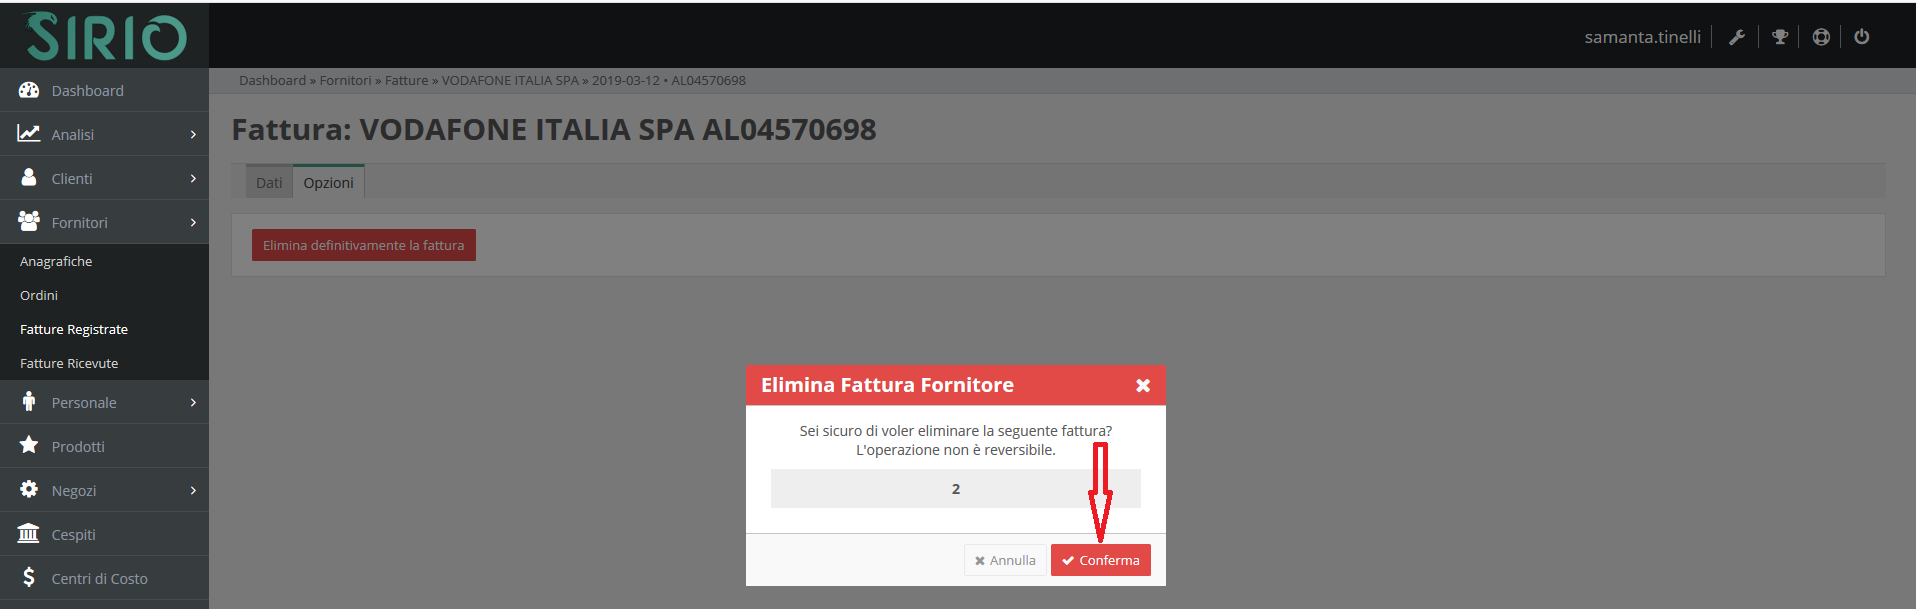This screenshot has height=609, width=1916.
Task: Cancel deletion with Annulla button
Action: 1005,560
